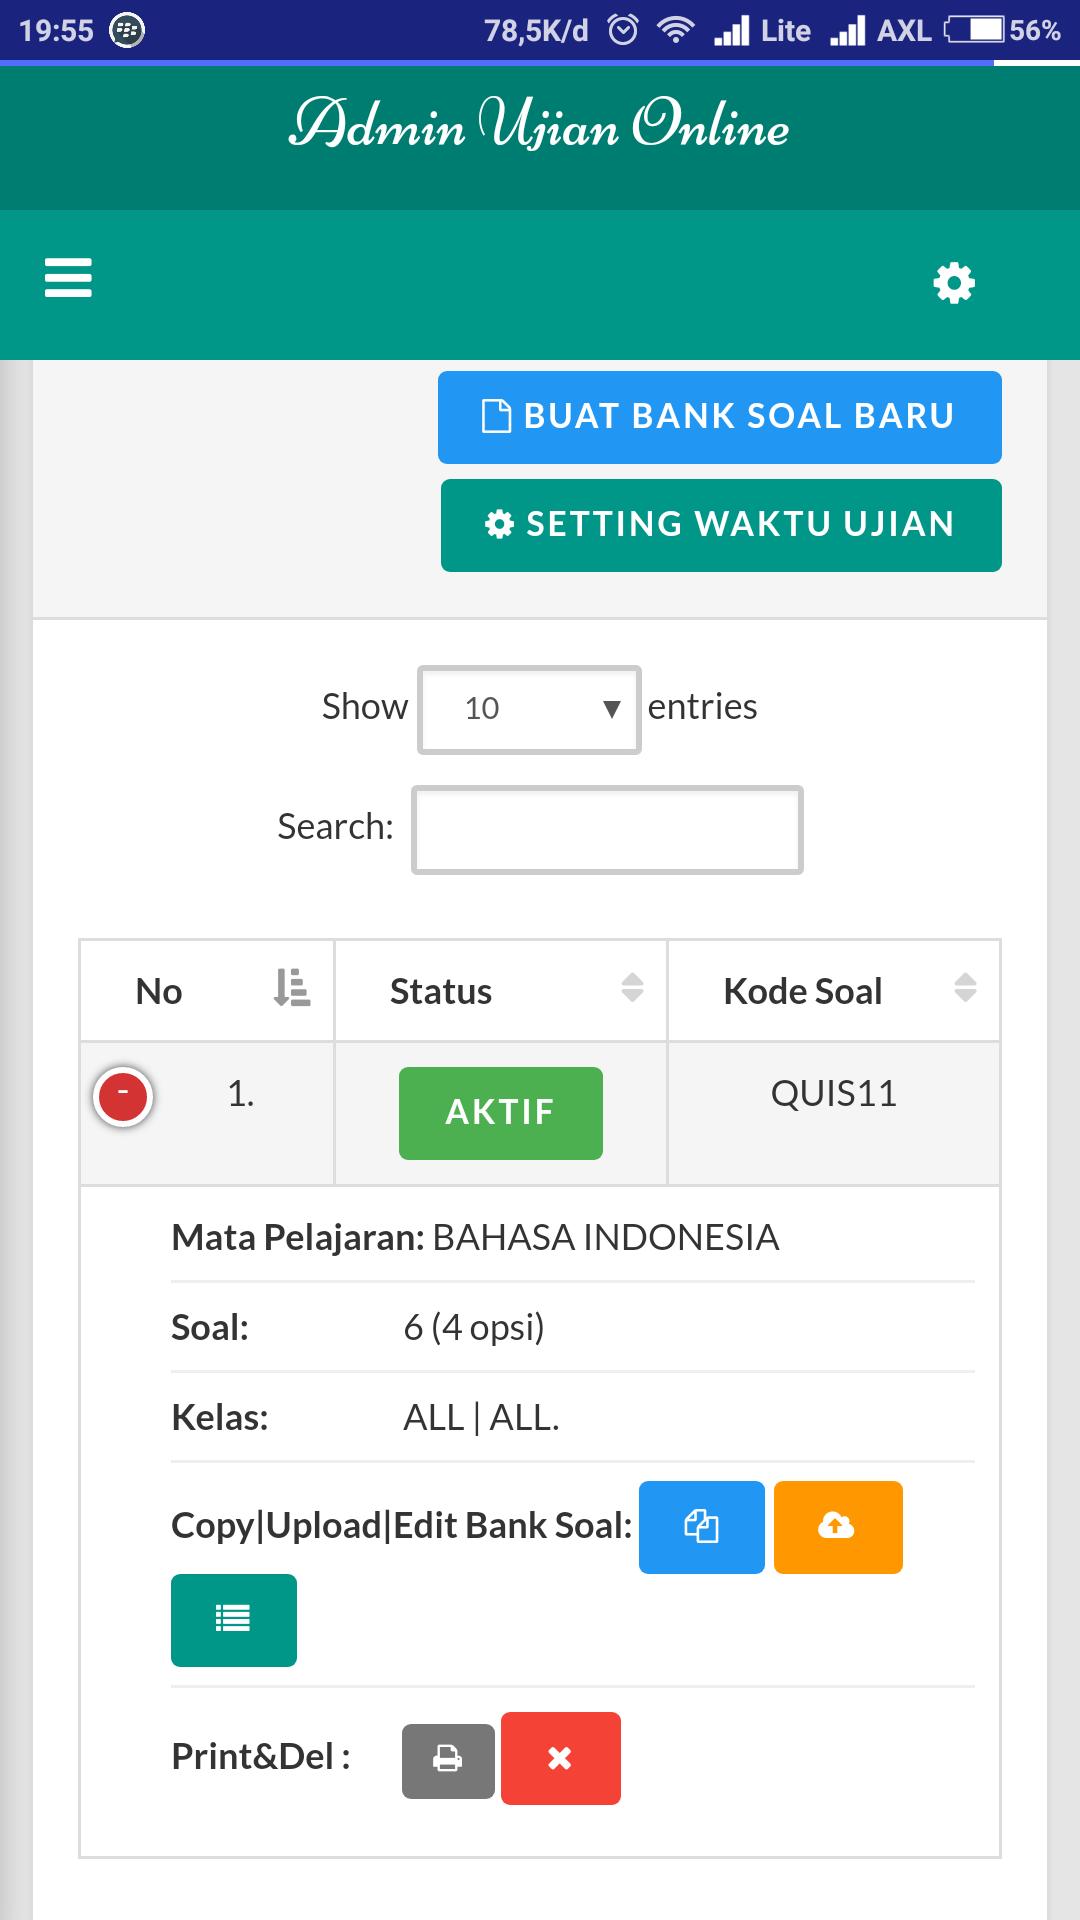The image size is (1080, 1920).
Task: Collapse row 1 details with red minus
Action: [123, 1096]
